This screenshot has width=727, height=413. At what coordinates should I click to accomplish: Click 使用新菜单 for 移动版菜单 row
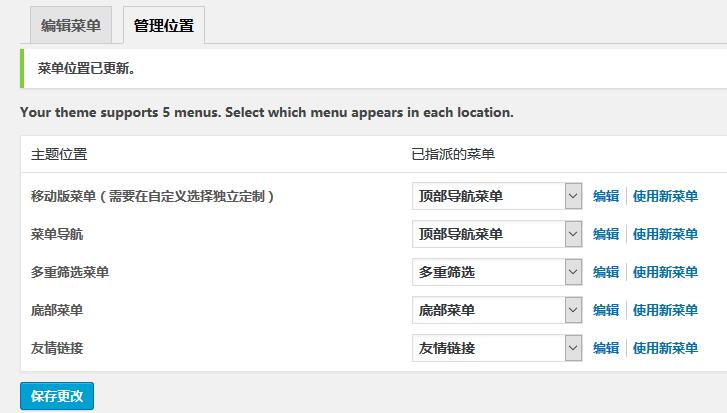pyautogui.click(x=665, y=196)
